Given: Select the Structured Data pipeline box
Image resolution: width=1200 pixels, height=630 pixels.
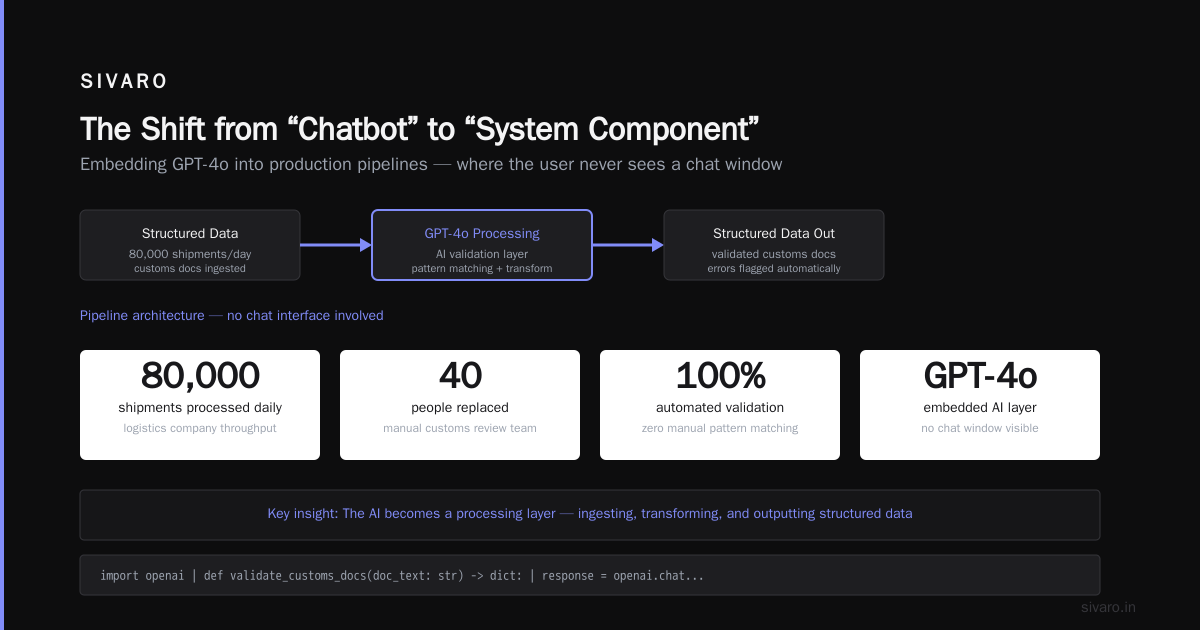Looking at the screenshot, I should coord(190,245).
